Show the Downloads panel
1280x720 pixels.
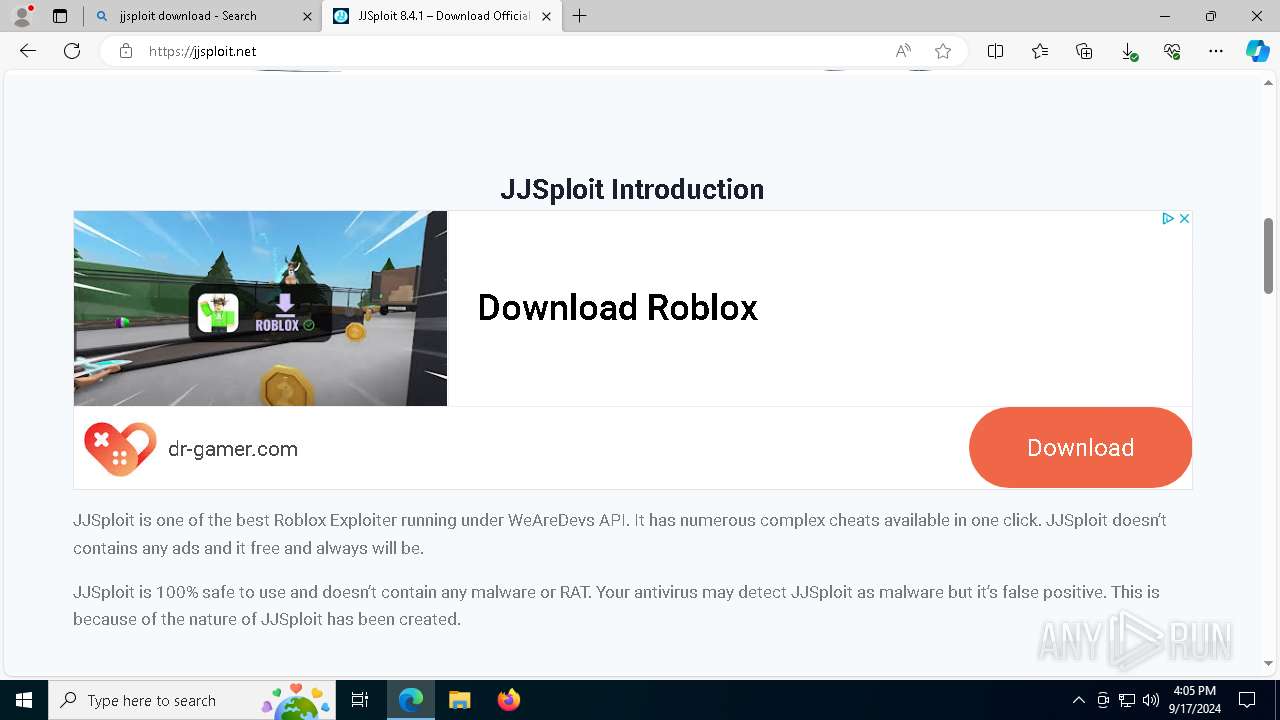[1128, 51]
